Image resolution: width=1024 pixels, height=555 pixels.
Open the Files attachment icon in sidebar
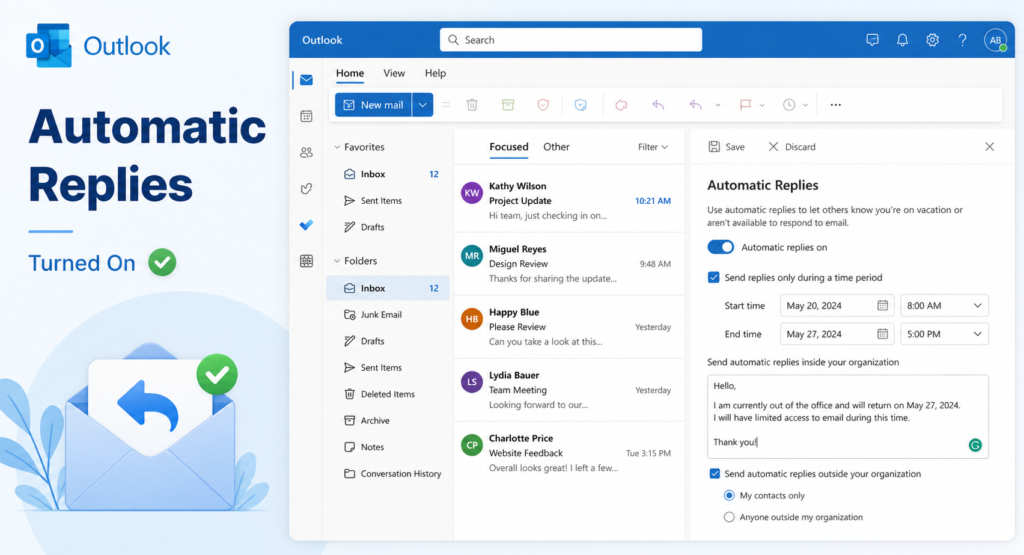(306, 189)
